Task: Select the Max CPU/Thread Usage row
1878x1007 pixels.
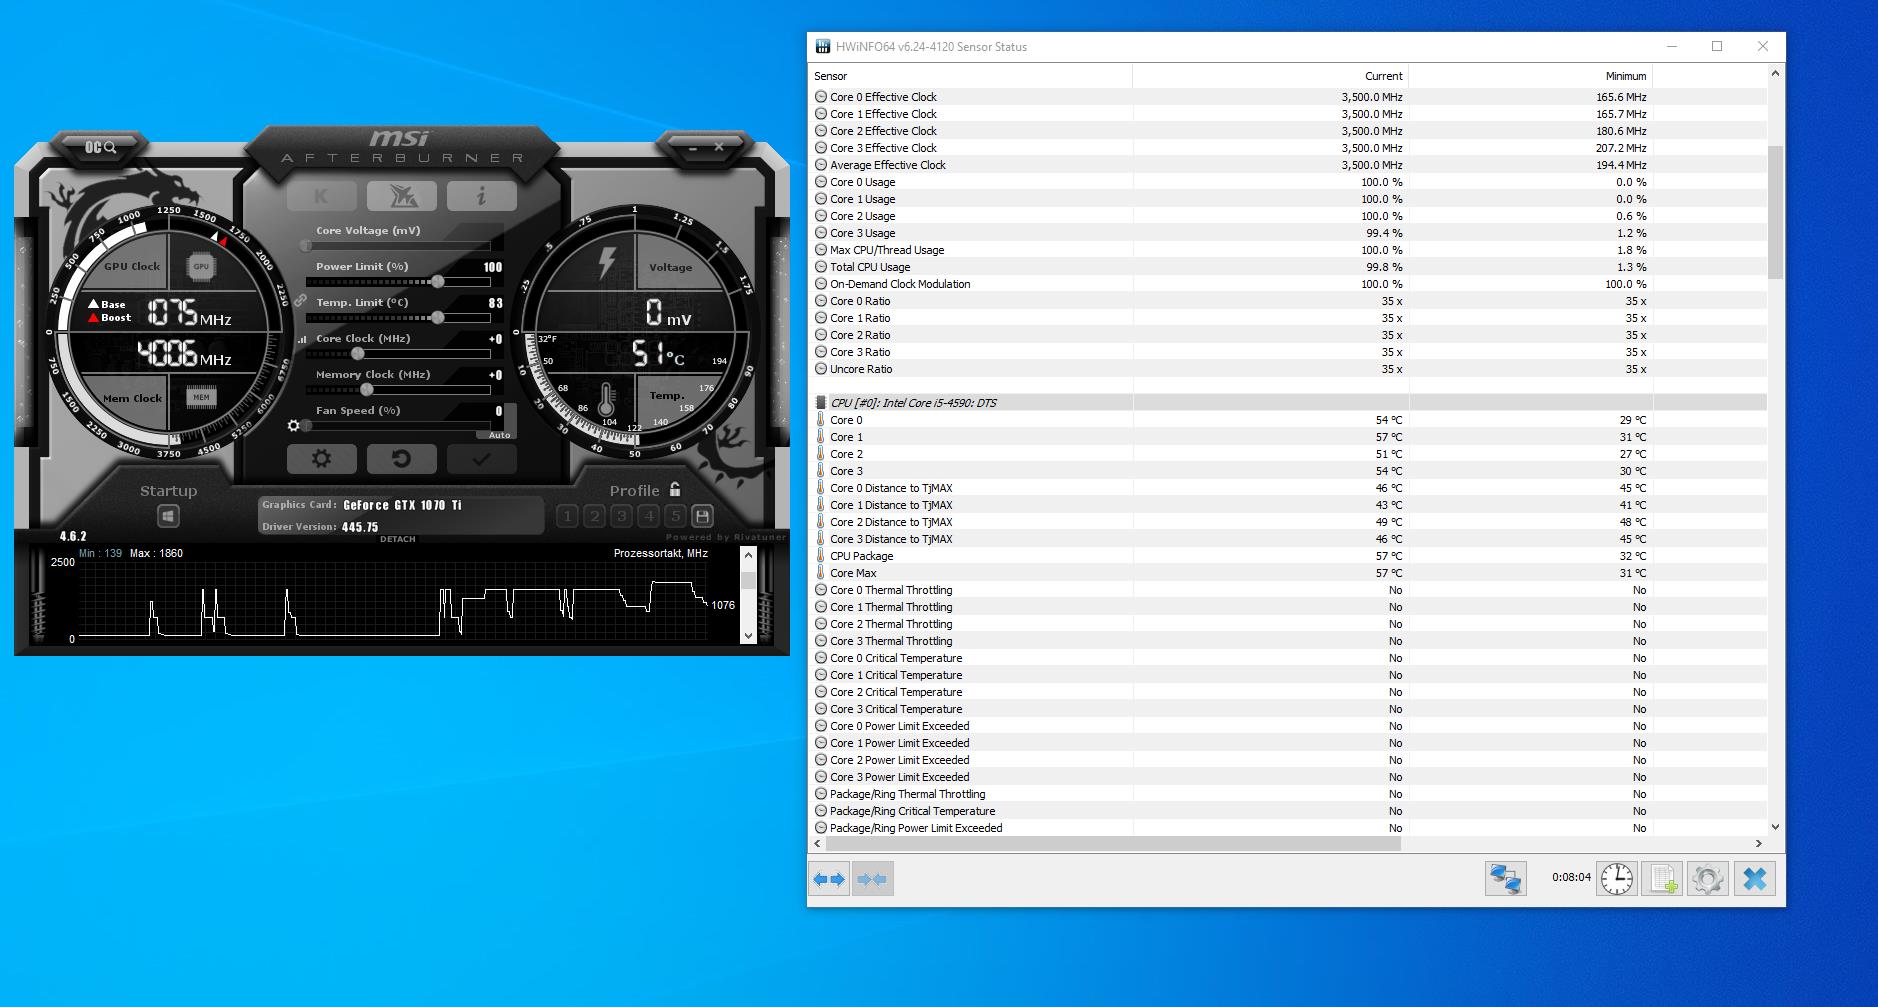Action: (1288, 250)
